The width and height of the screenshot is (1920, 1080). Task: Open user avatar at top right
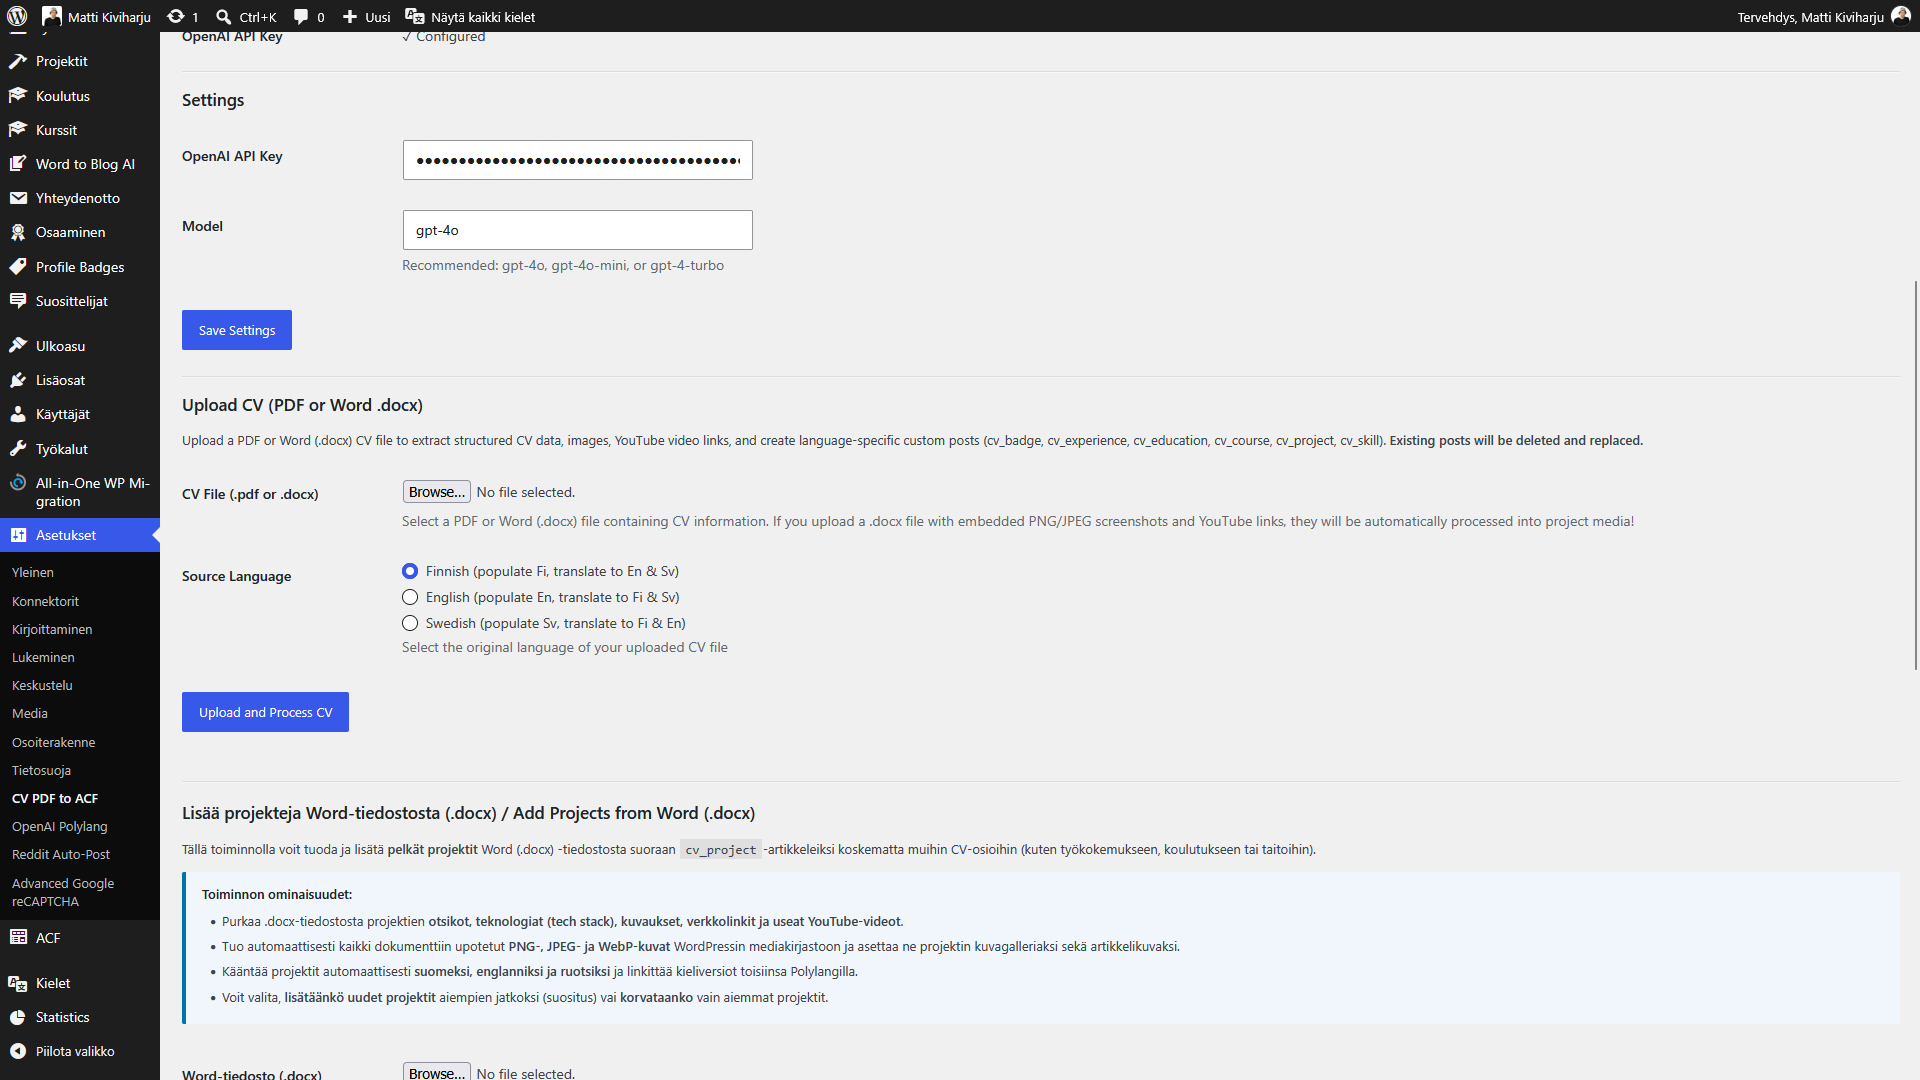1901,16
